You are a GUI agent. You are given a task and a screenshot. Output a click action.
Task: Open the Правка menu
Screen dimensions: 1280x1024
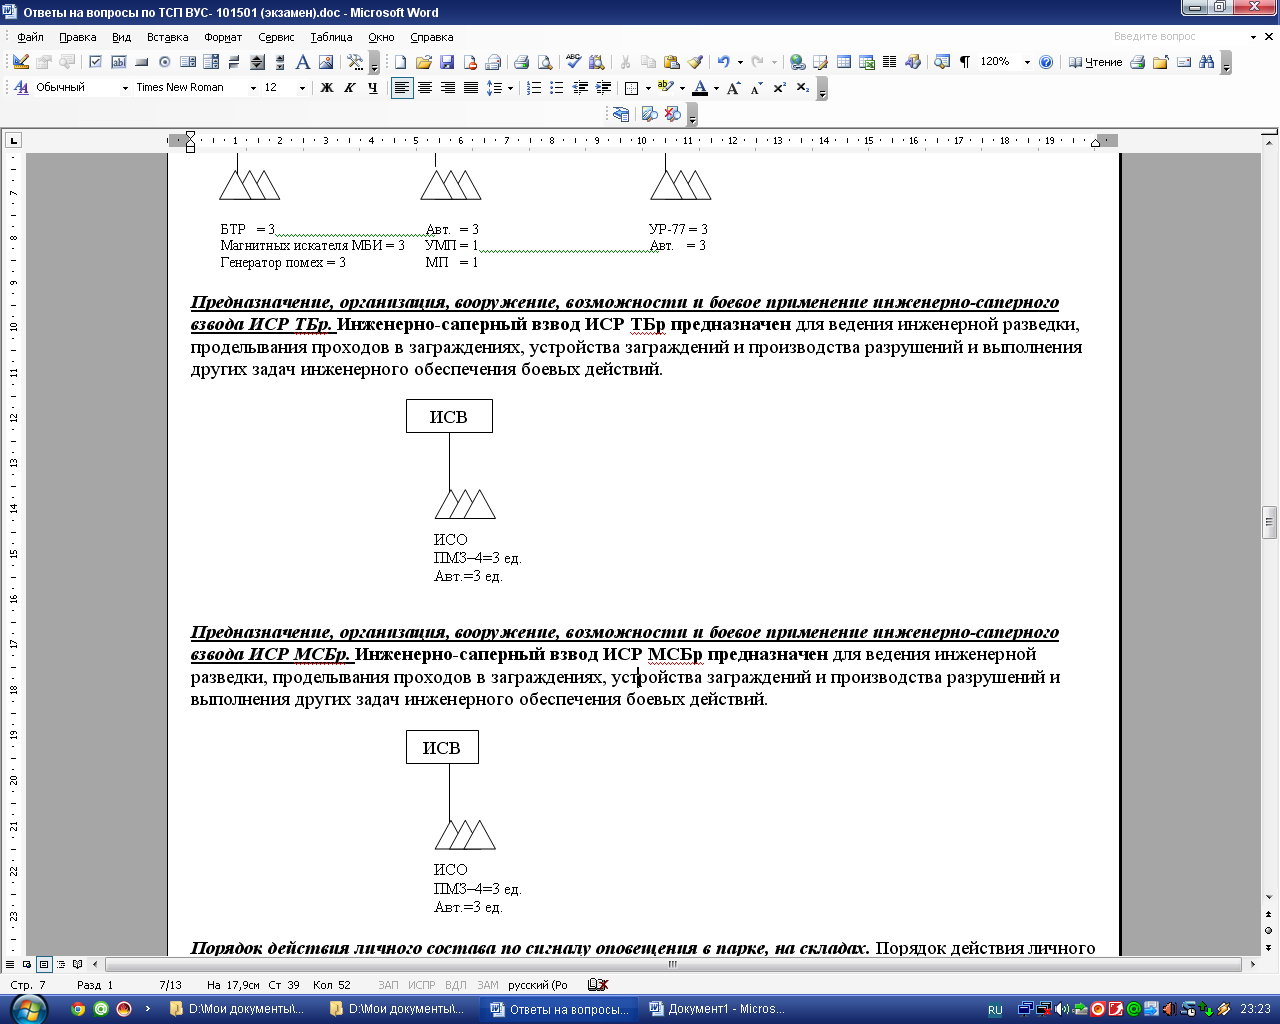click(77, 37)
